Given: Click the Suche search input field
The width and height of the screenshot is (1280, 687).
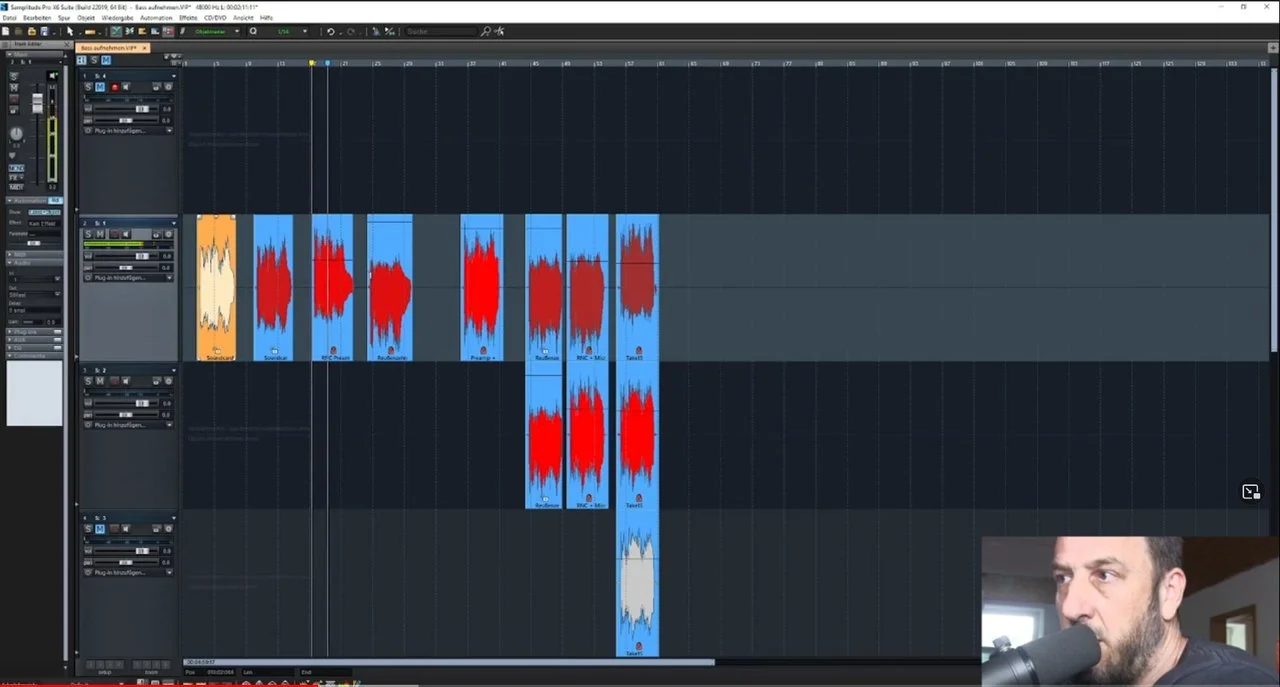Looking at the screenshot, I should [x=442, y=32].
